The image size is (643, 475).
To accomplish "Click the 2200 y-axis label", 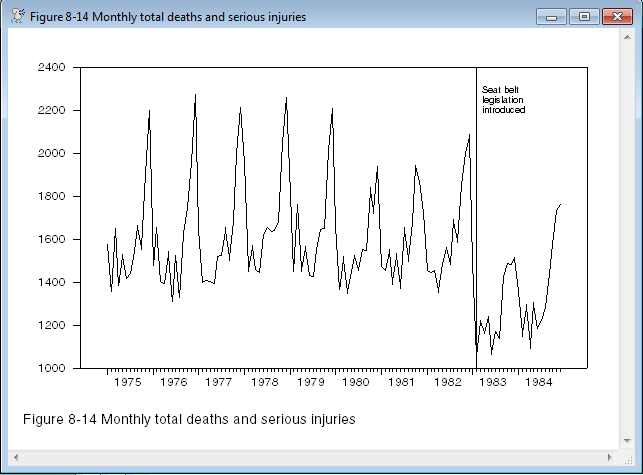I will 51,111.
